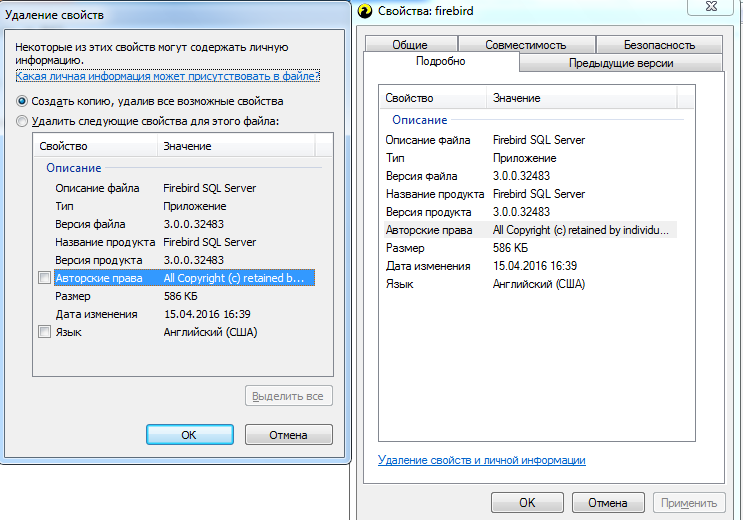Click 'Отмена' in the firebird Properties window

(608, 502)
